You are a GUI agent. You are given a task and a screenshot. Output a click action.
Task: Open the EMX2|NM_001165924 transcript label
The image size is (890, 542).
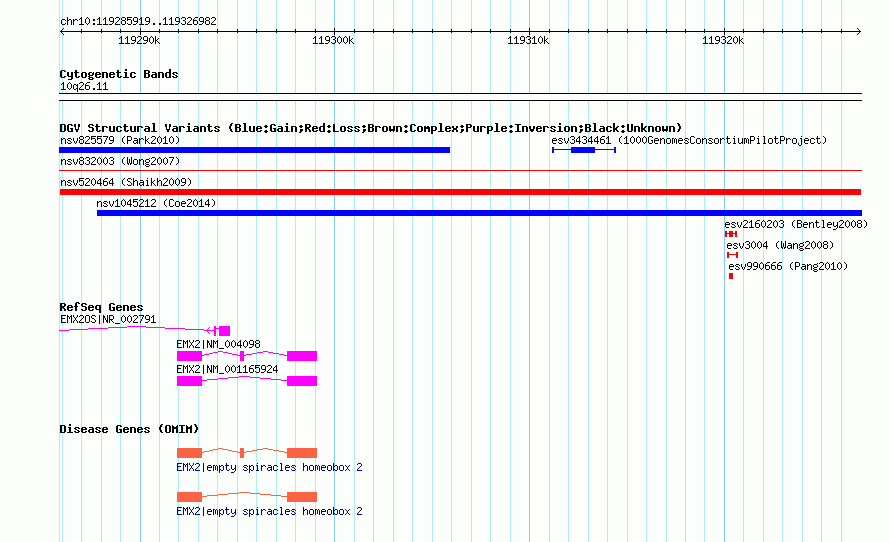[x=227, y=369]
